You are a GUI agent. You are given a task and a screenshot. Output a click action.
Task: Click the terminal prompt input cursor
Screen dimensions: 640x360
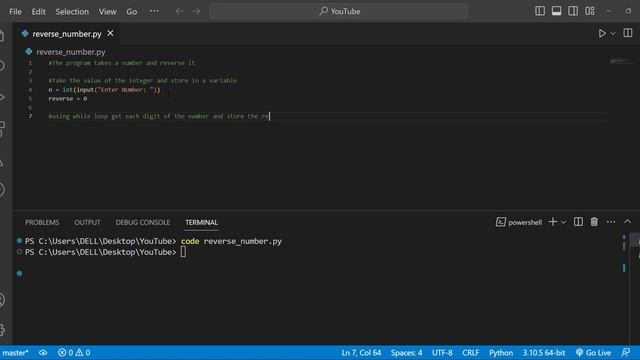point(183,252)
